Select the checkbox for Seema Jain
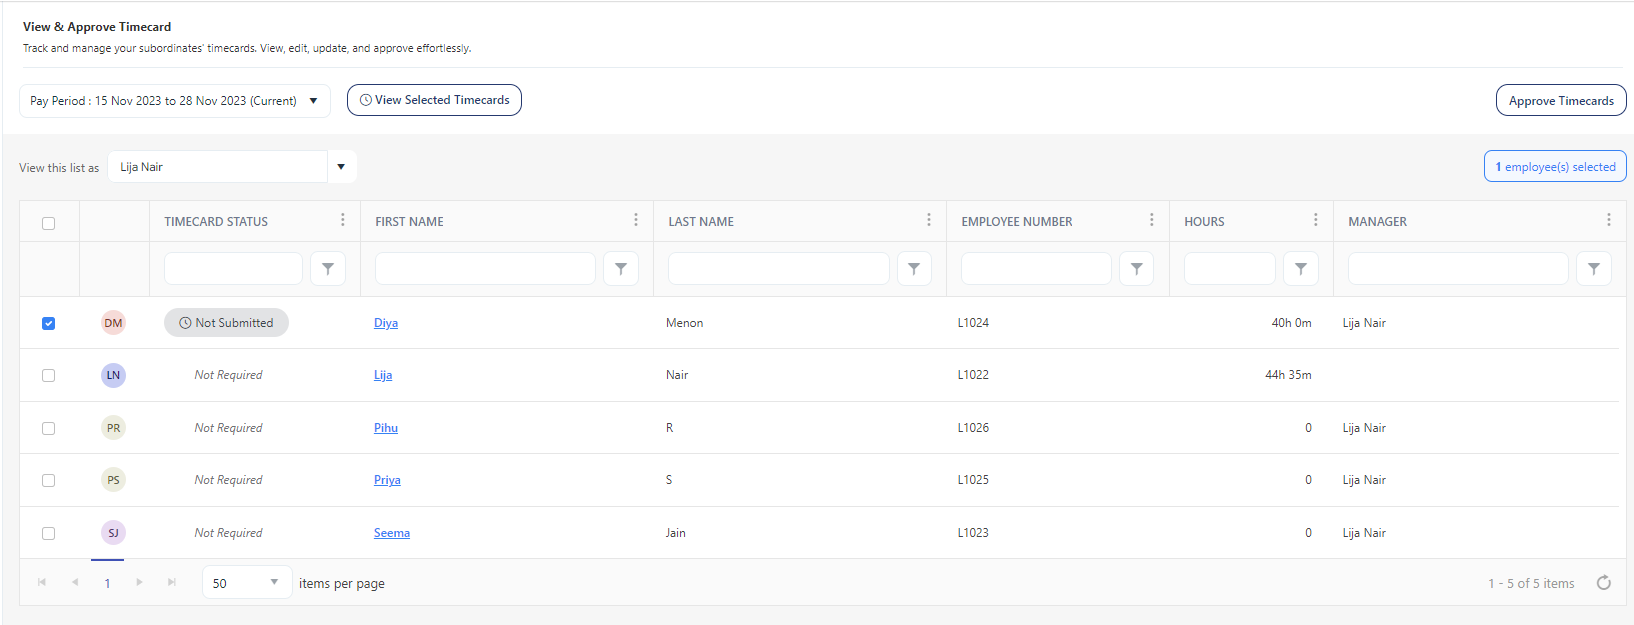The height and width of the screenshot is (625, 1634). (x=48, y=533)
